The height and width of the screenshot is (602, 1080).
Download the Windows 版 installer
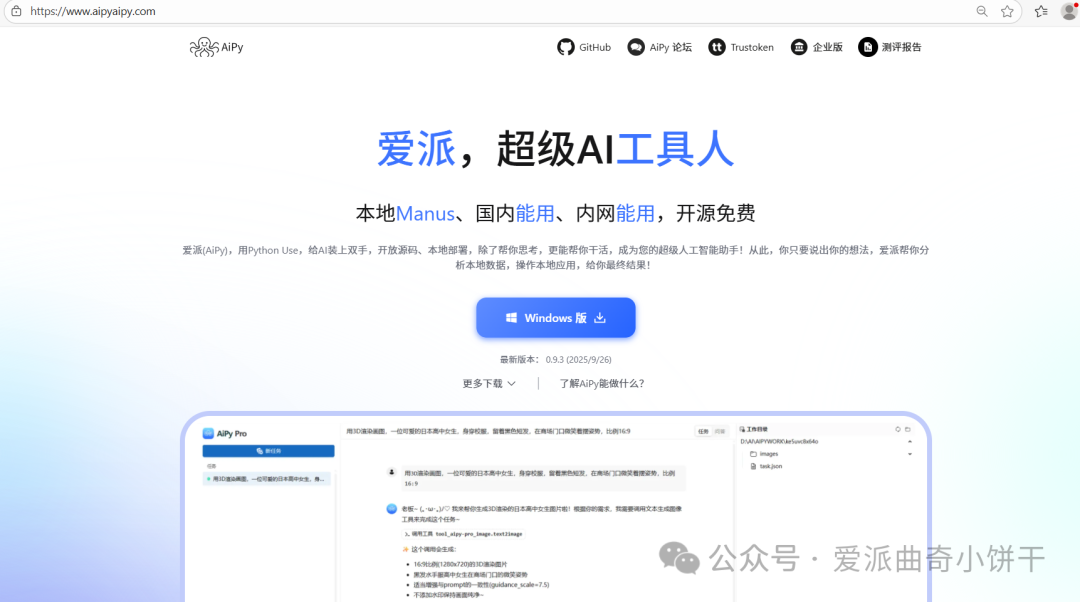(x=556, y=318)
